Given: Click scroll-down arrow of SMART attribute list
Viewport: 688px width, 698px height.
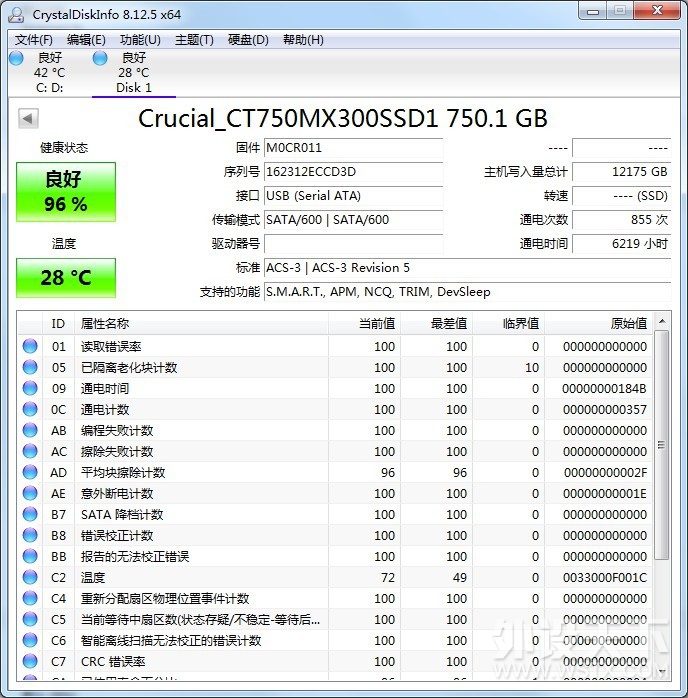Looking at the screenshot, I should [662, 671].
